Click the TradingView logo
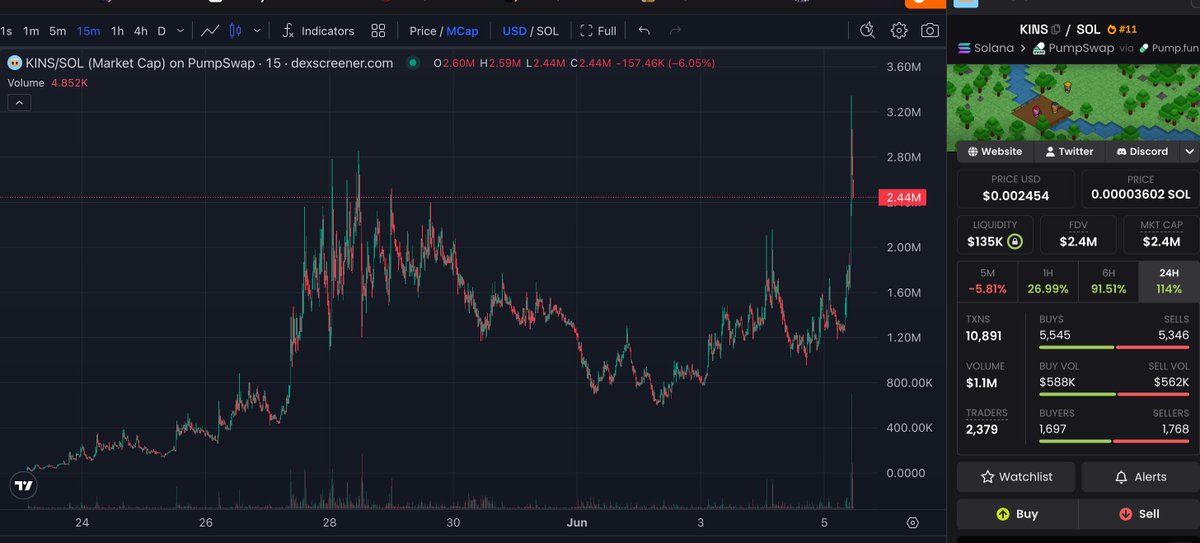1200x543 pixels. click(23, 486)
